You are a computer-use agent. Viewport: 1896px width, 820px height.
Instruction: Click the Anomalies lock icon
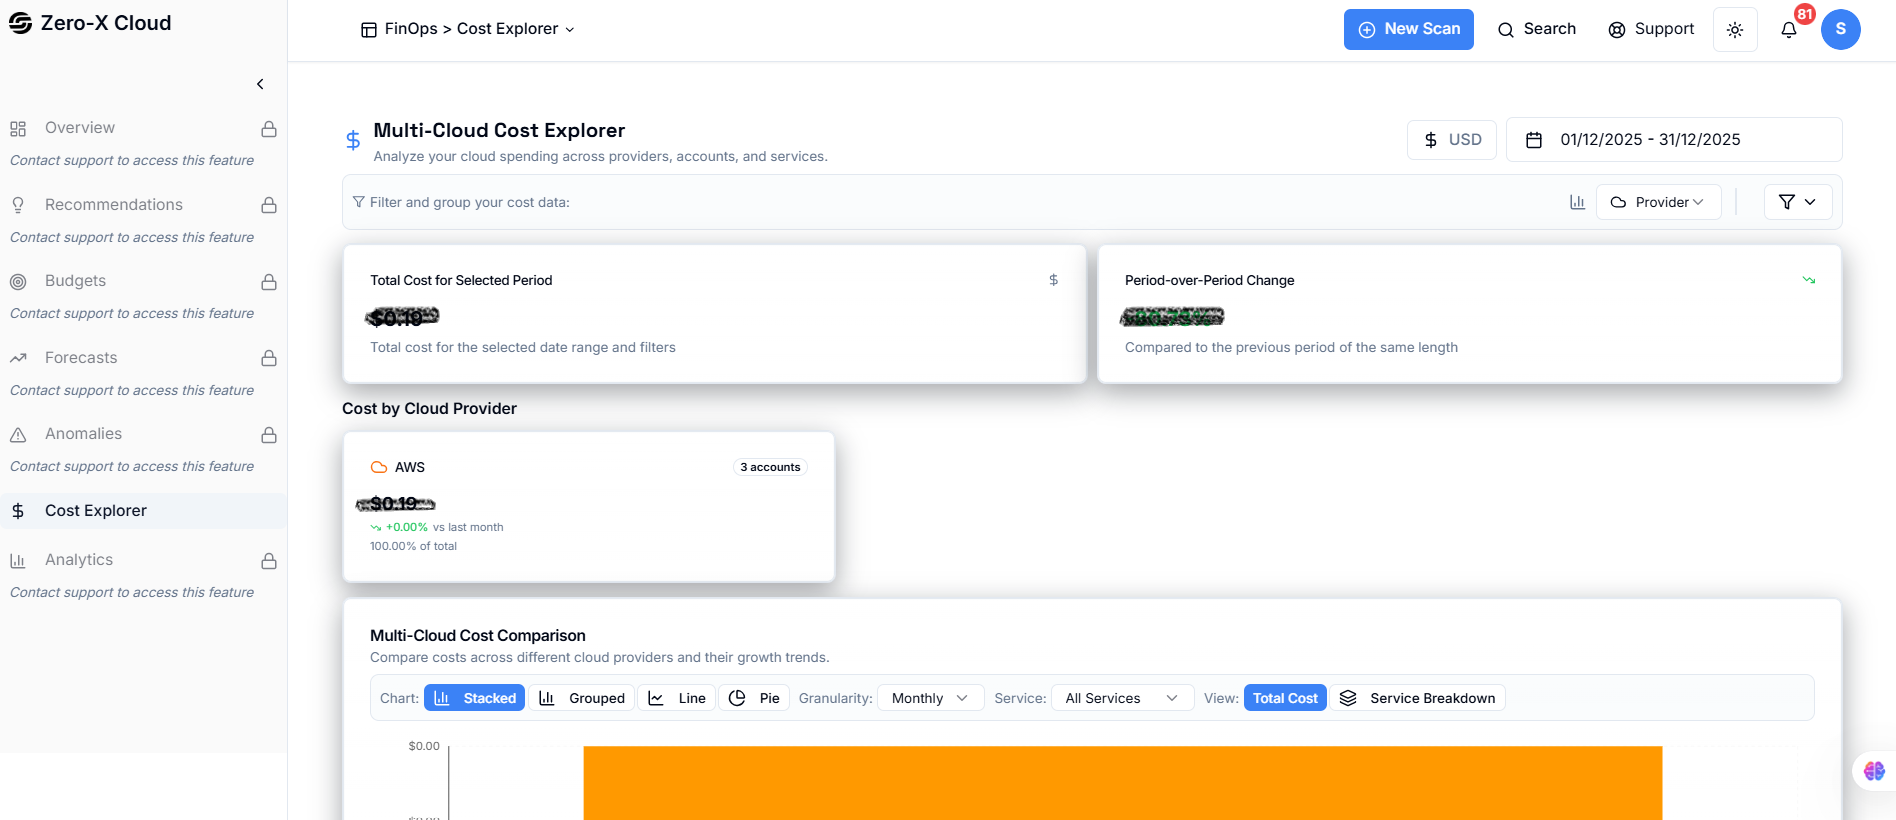coord(269,435)
